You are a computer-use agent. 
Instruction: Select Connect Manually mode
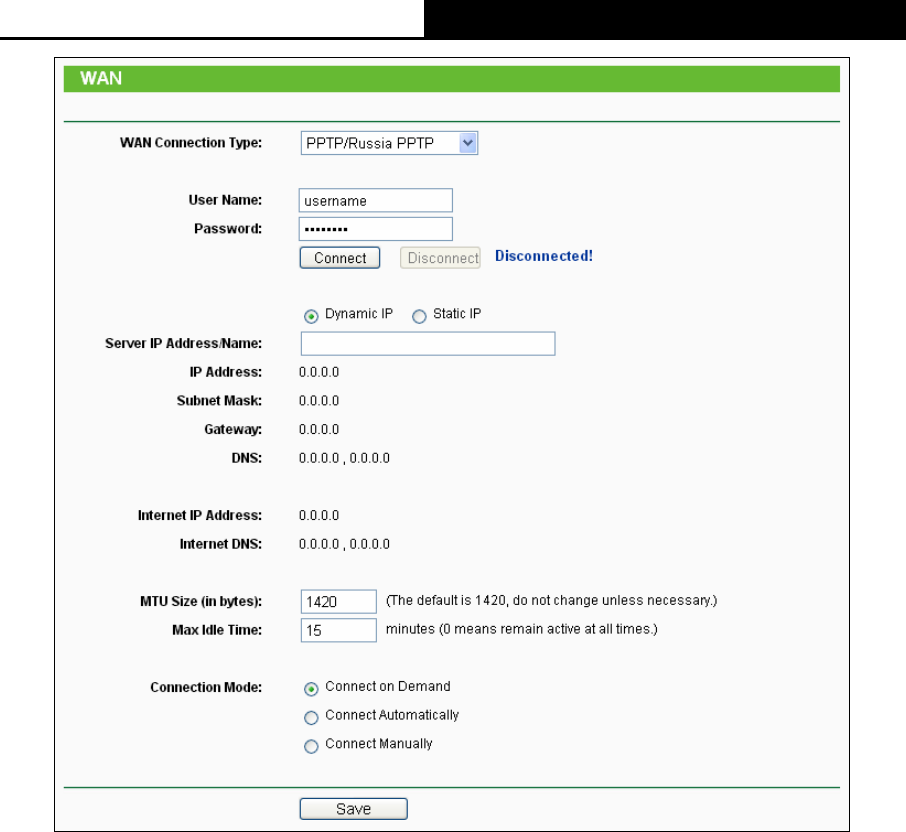coord(311,746)
